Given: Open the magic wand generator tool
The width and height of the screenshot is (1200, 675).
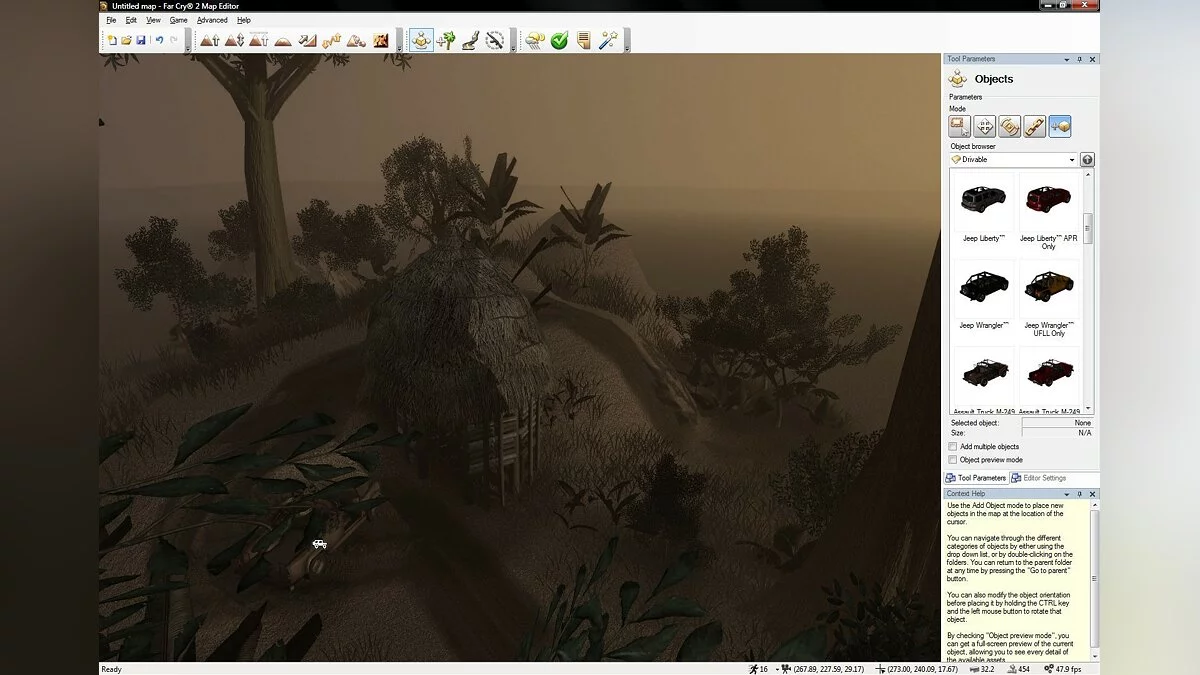Looking at the screenshot, I should (x=608, y=40).
